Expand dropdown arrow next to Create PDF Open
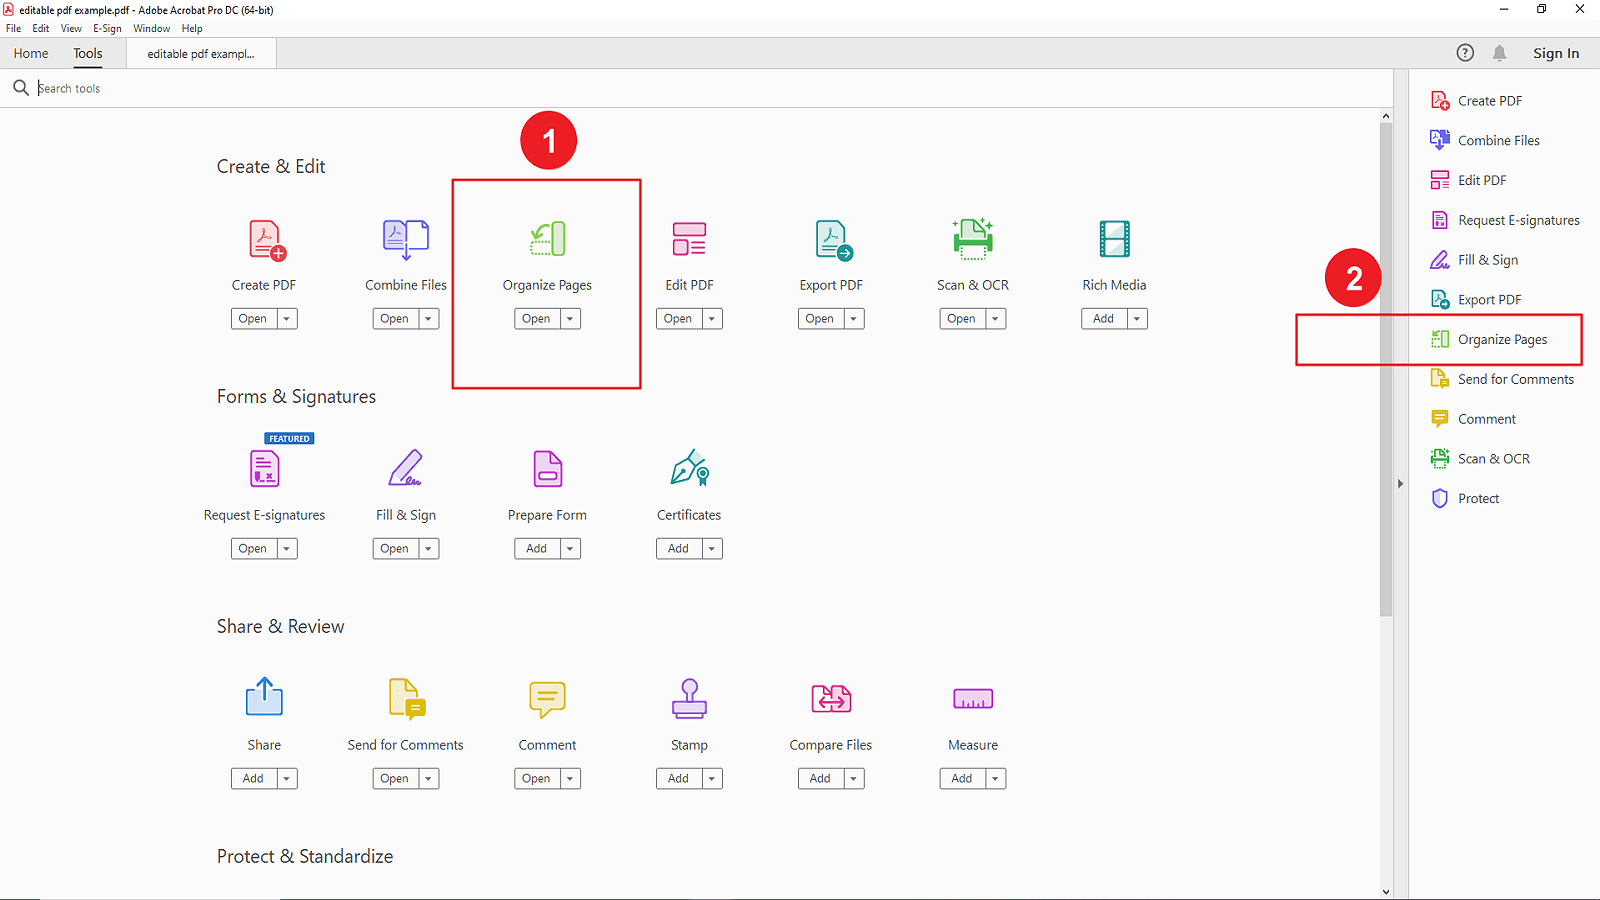This screenshot has width=1600, height=900. pyautogui.click(x=287, y=319)
